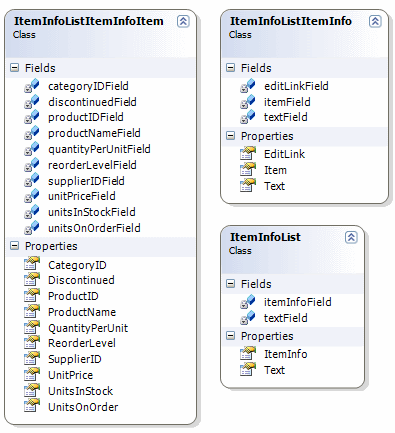Click the itemInfoField field icon
The height and width of the screenshot is (433, 395).
tap(248, 302)
